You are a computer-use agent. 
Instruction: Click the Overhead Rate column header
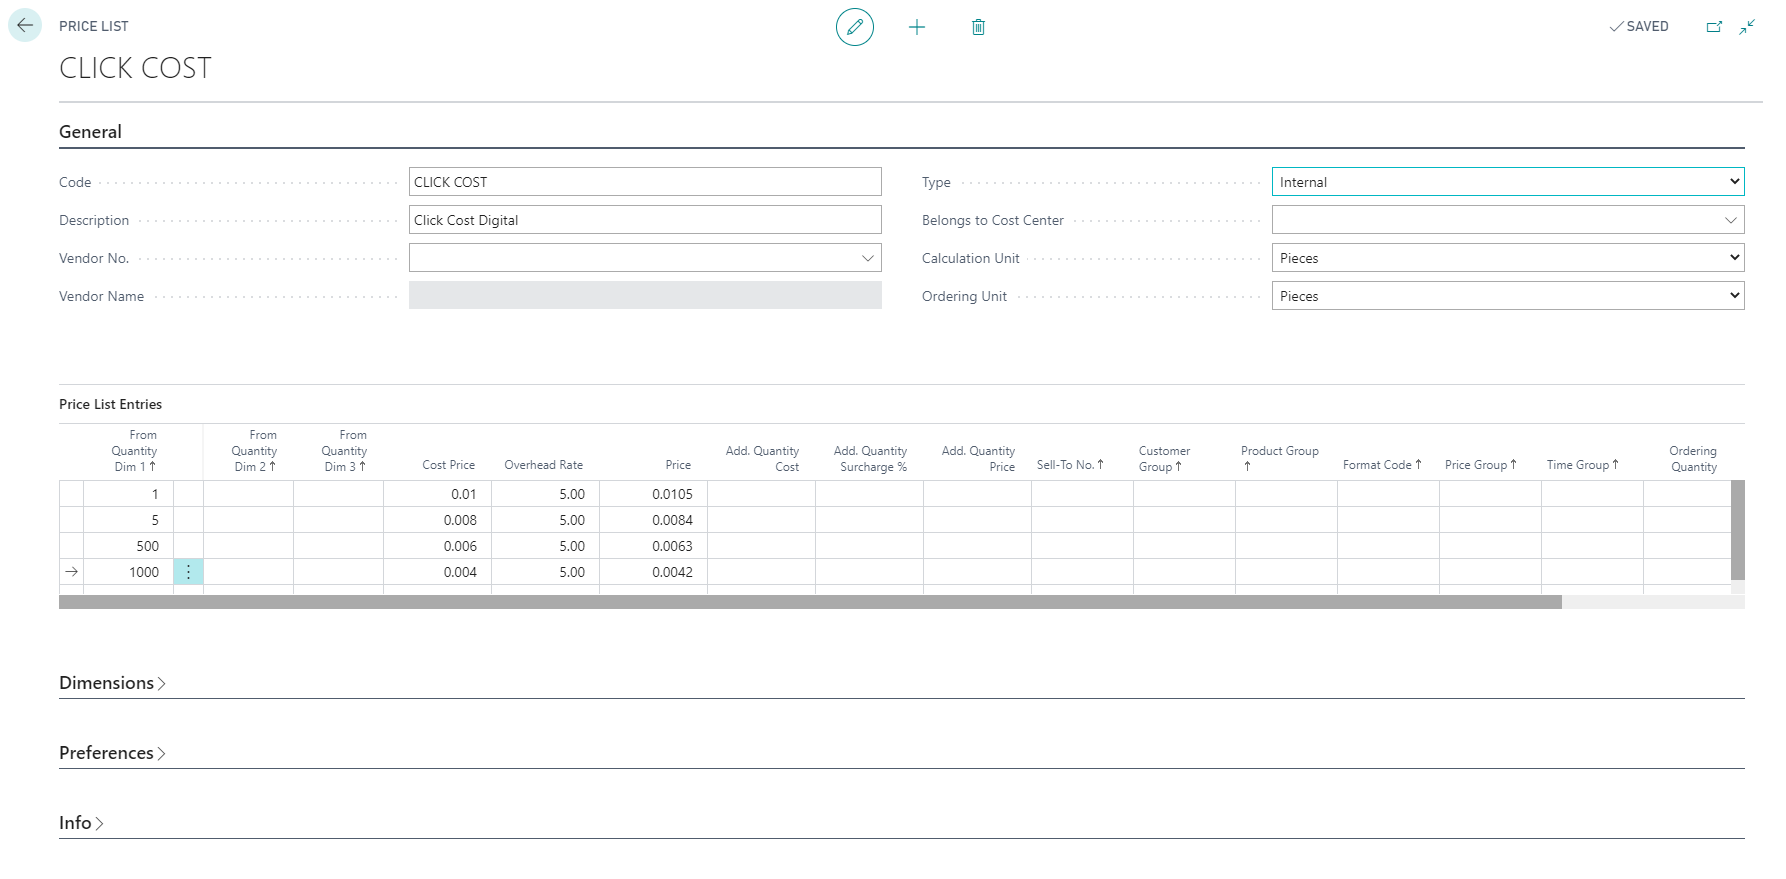click(x=543, y=465)
